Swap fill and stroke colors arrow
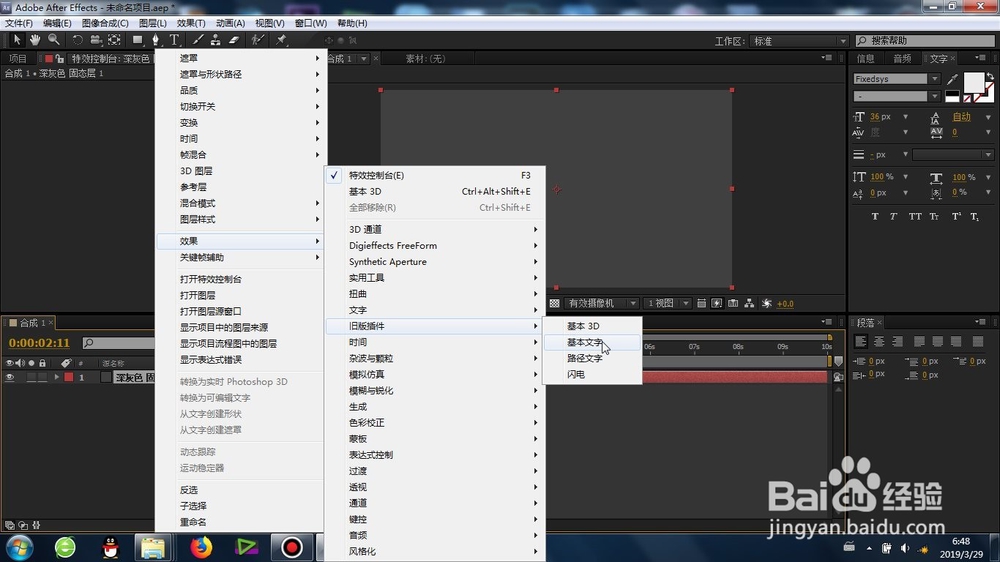 click(x=990, y=77)
